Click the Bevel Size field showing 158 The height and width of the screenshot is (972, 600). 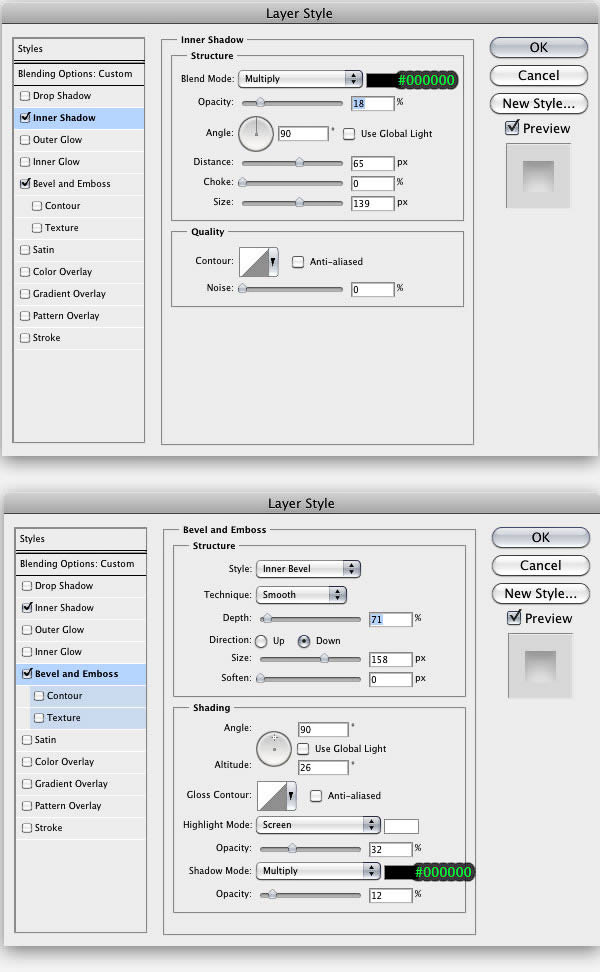coord(390,660)
